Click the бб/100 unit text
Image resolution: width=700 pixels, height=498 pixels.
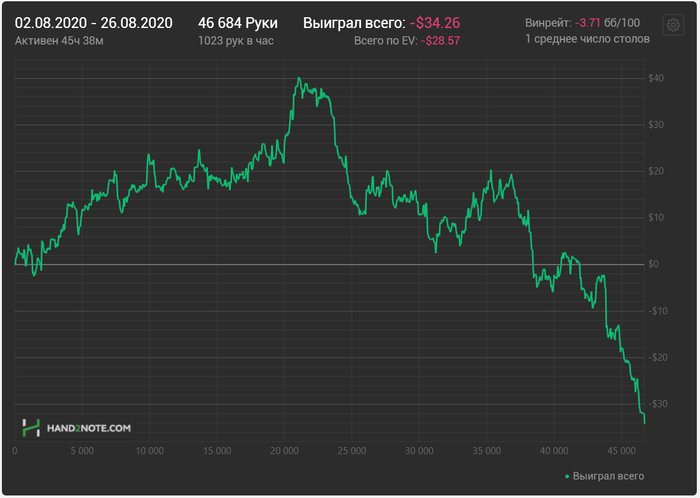622,23
